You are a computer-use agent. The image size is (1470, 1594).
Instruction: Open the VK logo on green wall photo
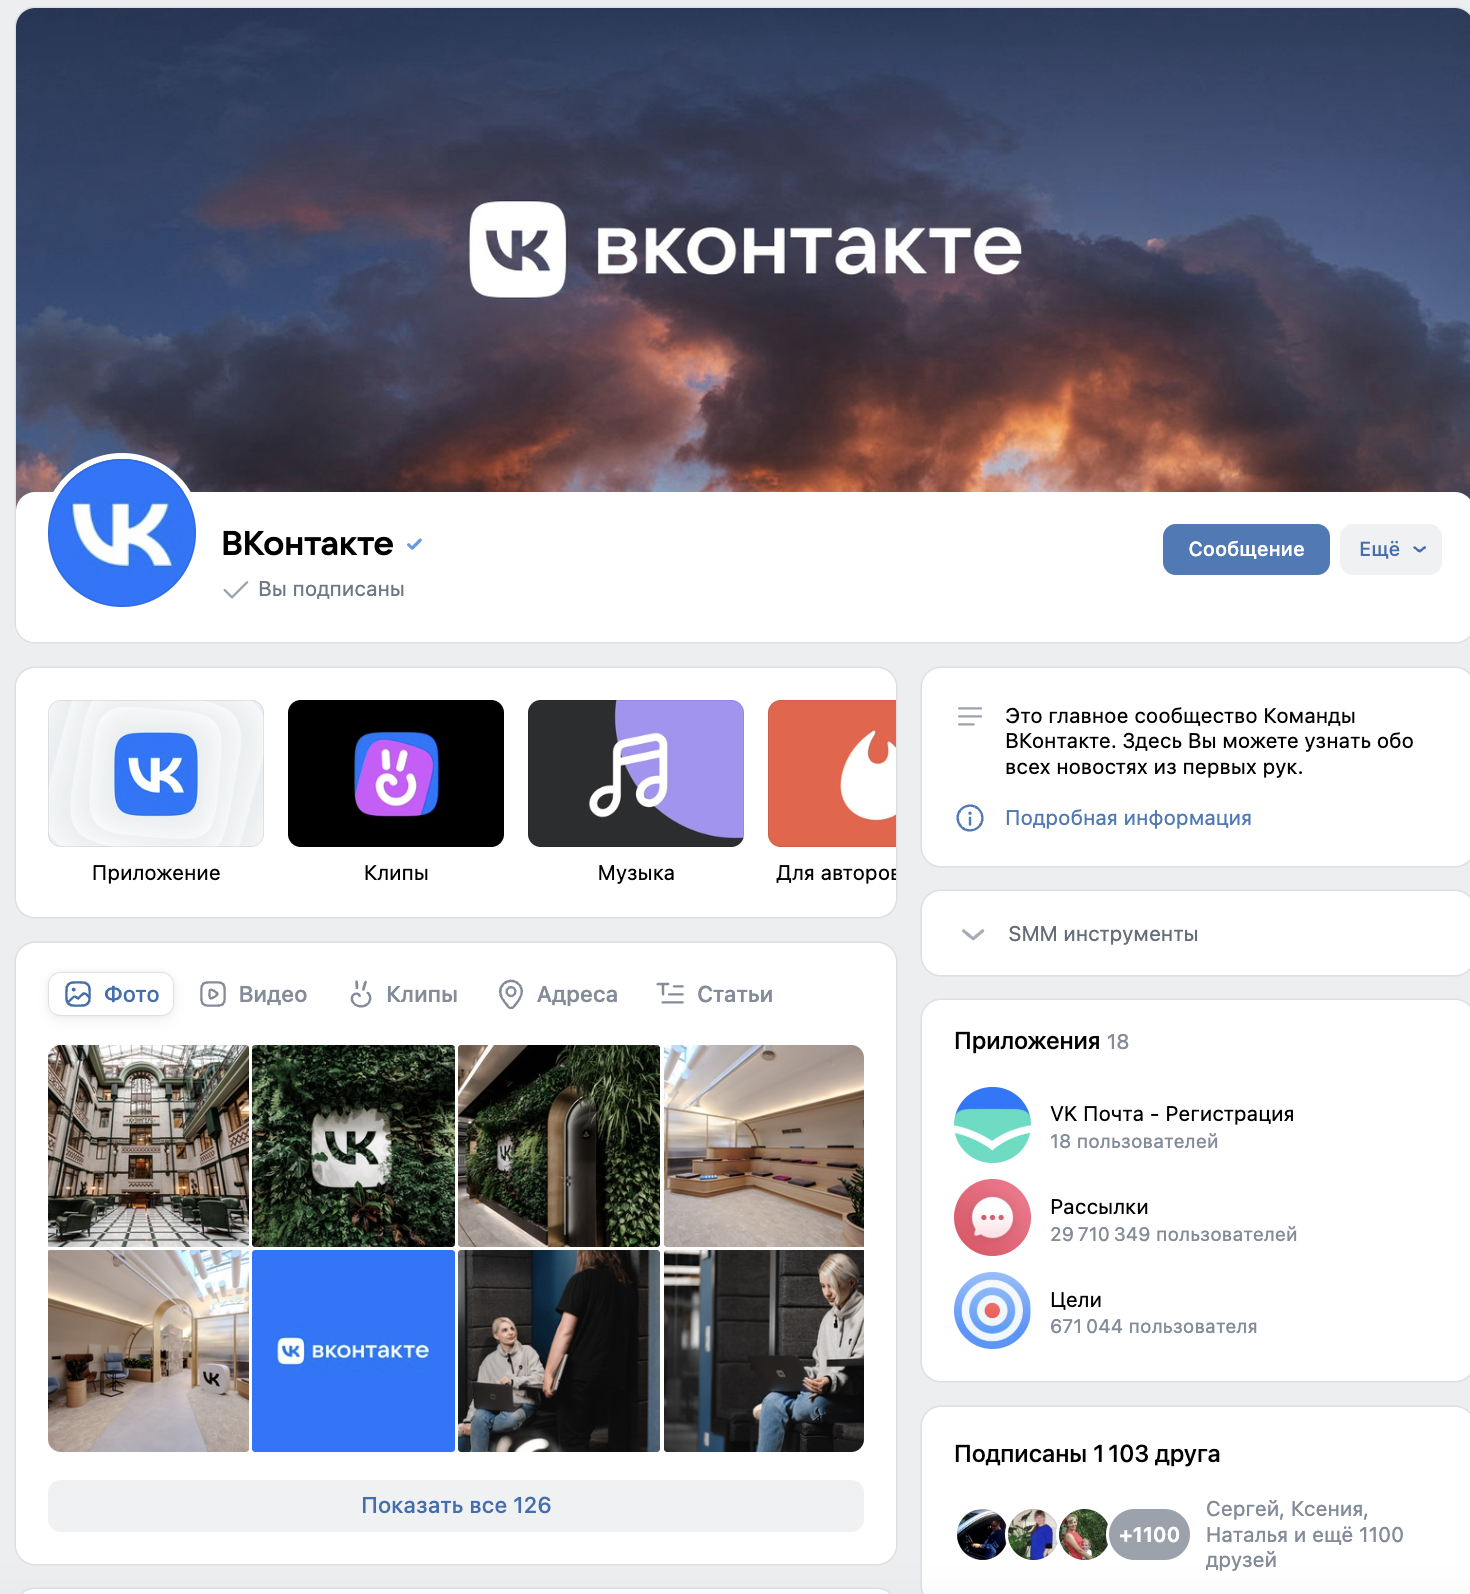353,1146
